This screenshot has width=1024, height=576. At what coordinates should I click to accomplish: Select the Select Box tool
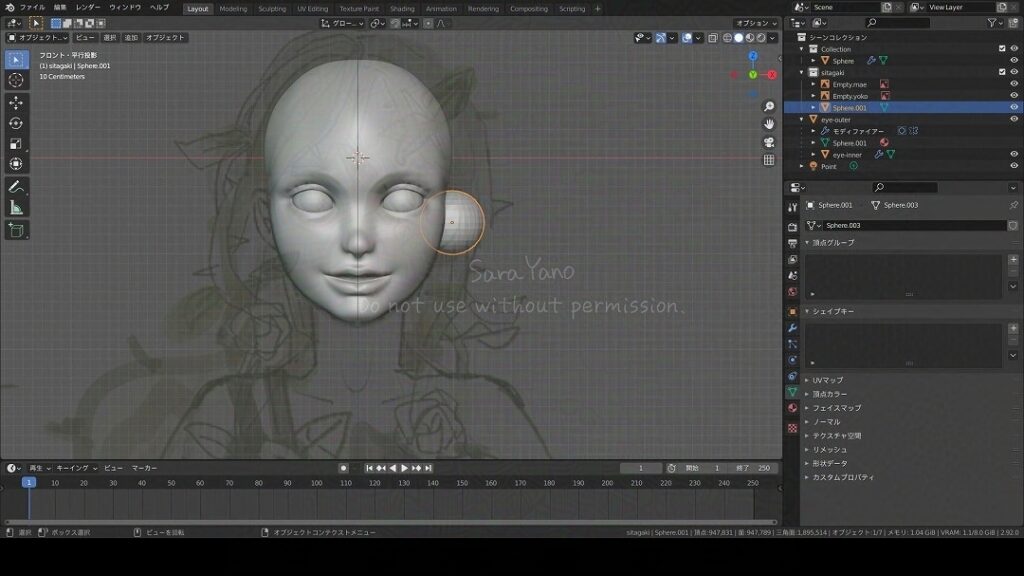(16, 59)
